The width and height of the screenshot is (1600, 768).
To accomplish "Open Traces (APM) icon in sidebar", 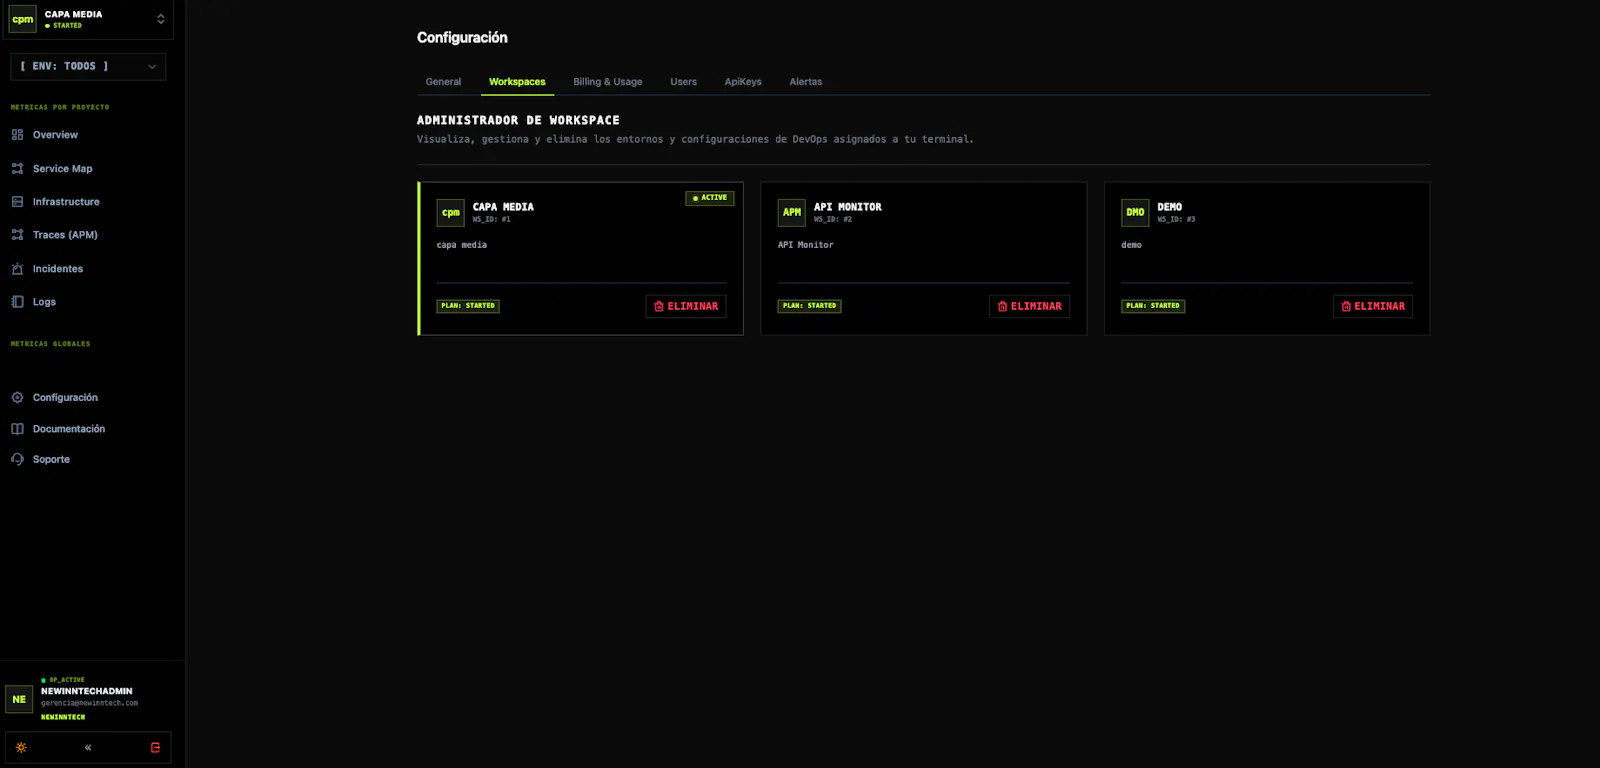I will [17, 235].
